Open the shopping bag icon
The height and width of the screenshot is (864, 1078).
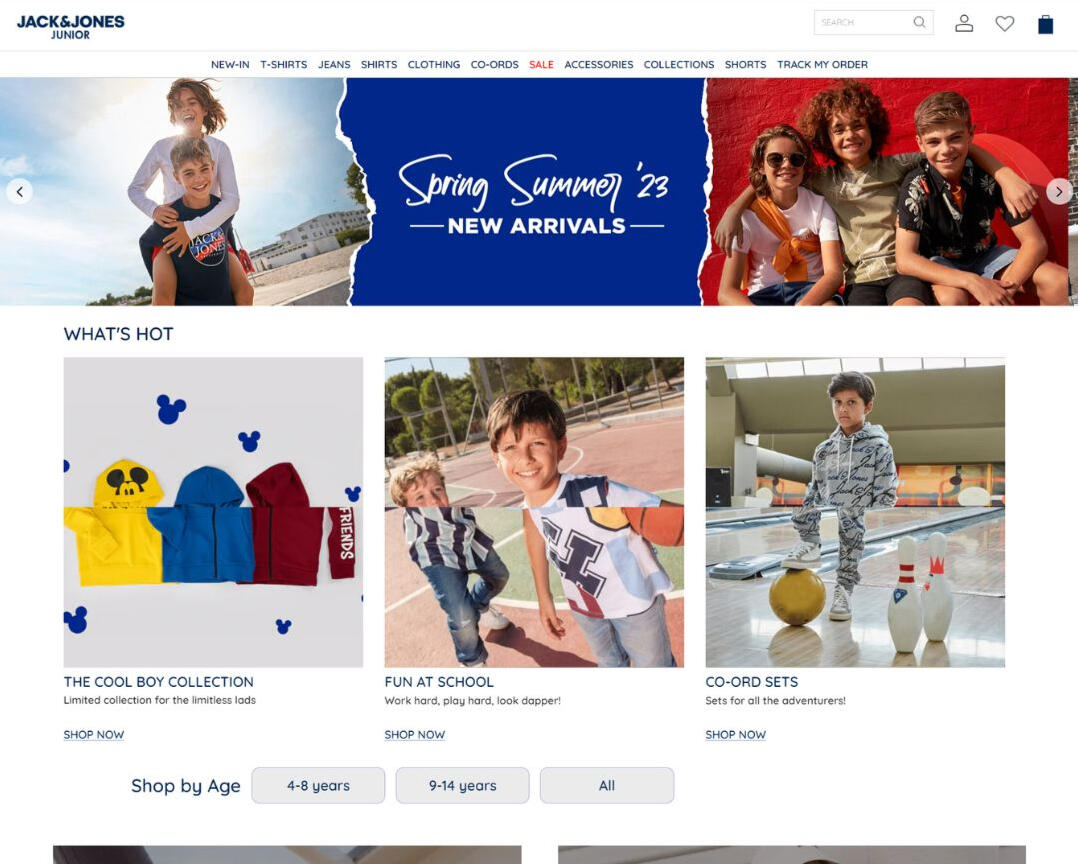click(1045, 24)
